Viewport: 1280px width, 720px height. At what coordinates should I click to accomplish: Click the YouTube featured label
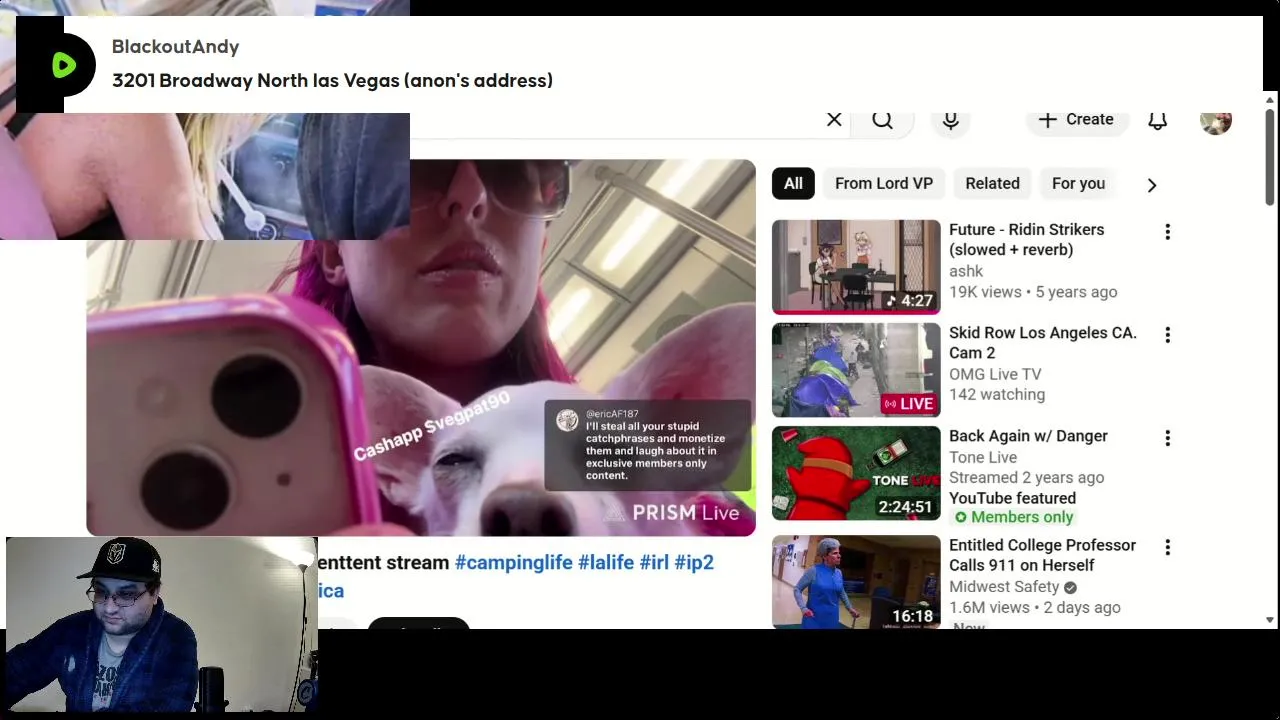(1012, 498)
